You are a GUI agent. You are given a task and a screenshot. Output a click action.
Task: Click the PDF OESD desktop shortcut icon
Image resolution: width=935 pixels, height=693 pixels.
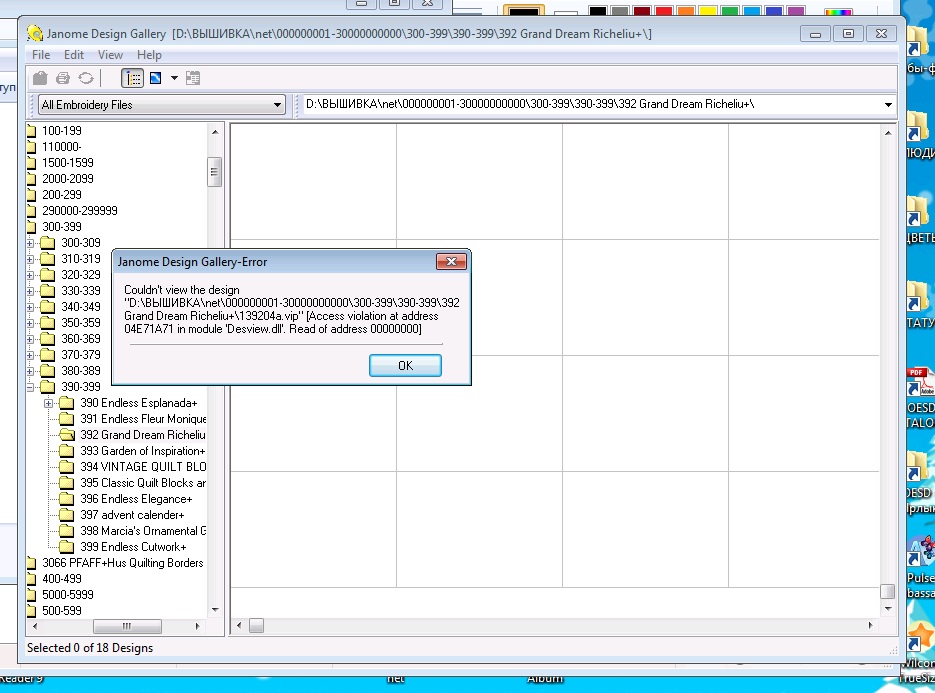tap(919, 382)
